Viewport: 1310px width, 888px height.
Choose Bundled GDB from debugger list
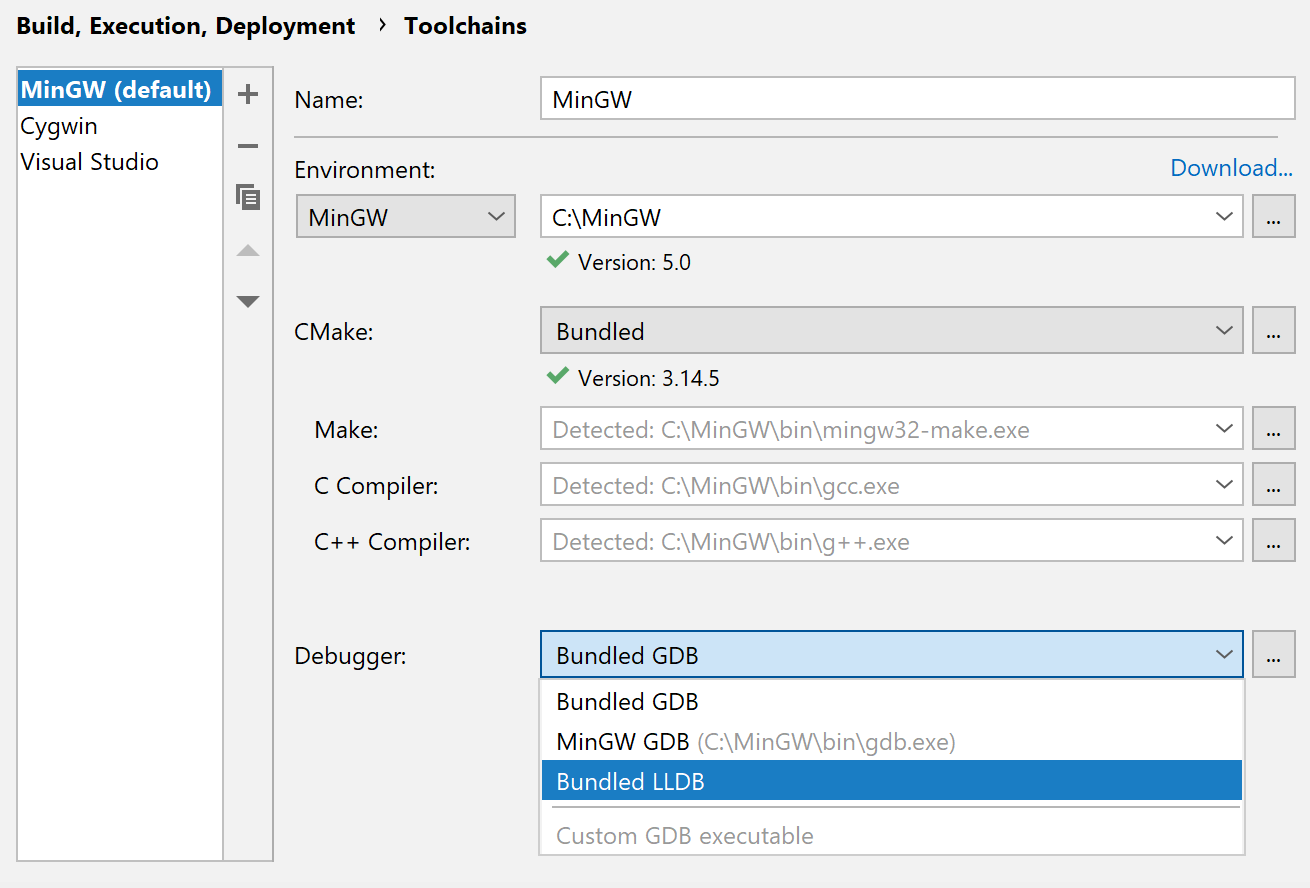tap(892, 702)
